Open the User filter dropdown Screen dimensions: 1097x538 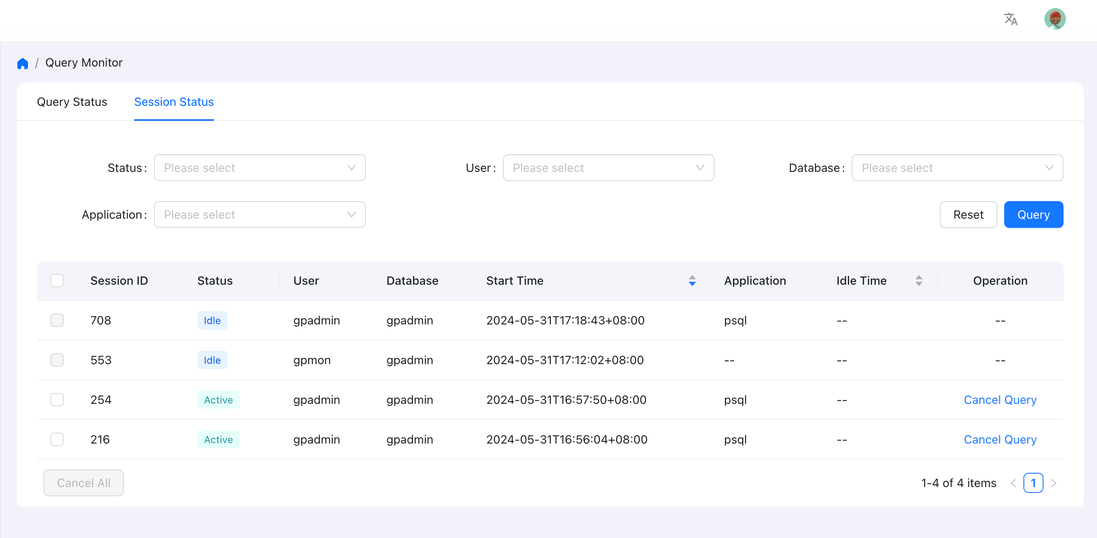(608, 168)
